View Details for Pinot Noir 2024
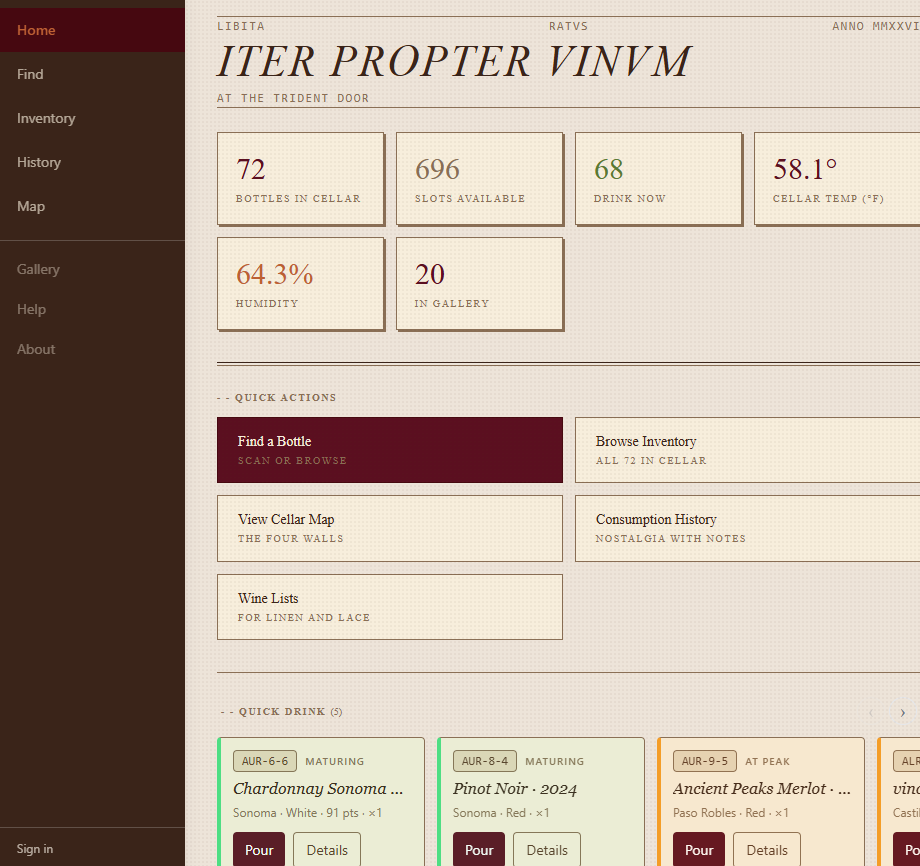The height and width of the screenshot is (866, 920). [547, 849]
